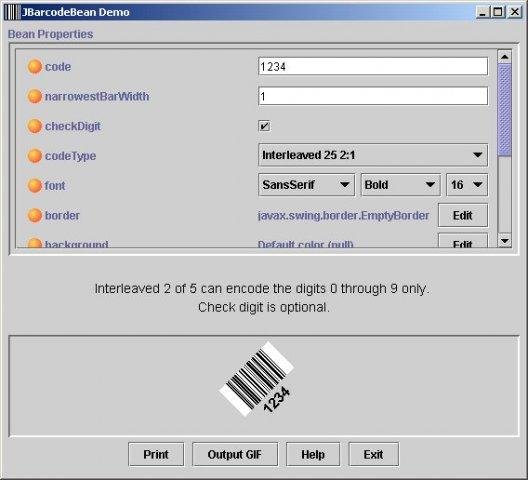Click the code input field containing 1234

[x=373, y=66]
